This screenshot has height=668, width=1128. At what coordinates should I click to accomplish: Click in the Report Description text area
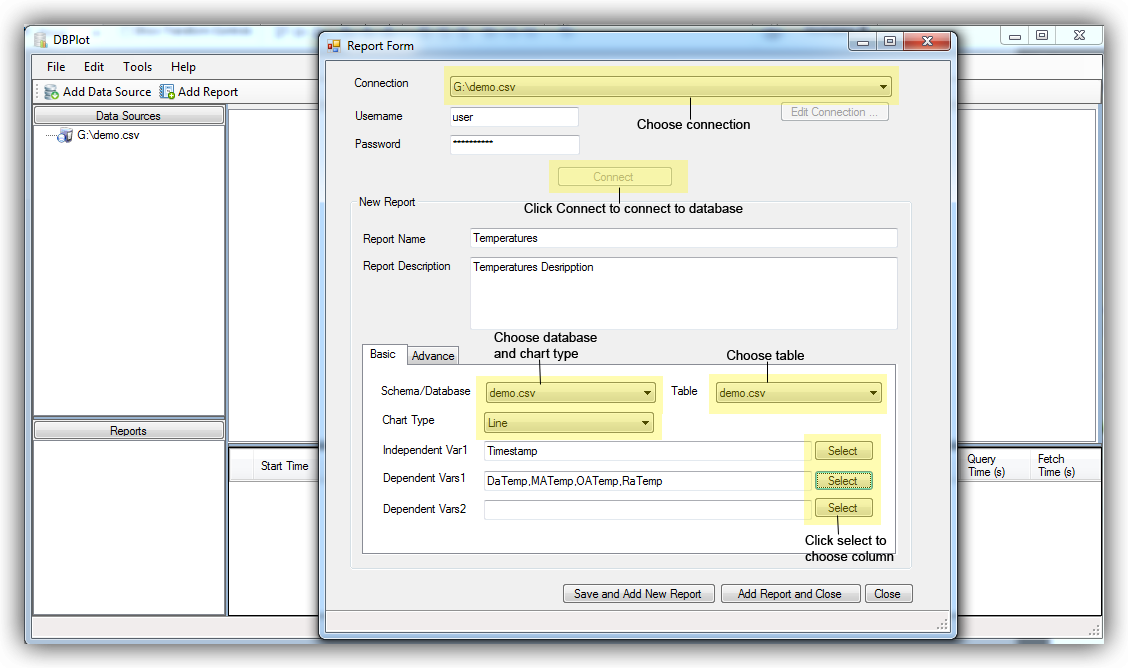pos(683,293)
